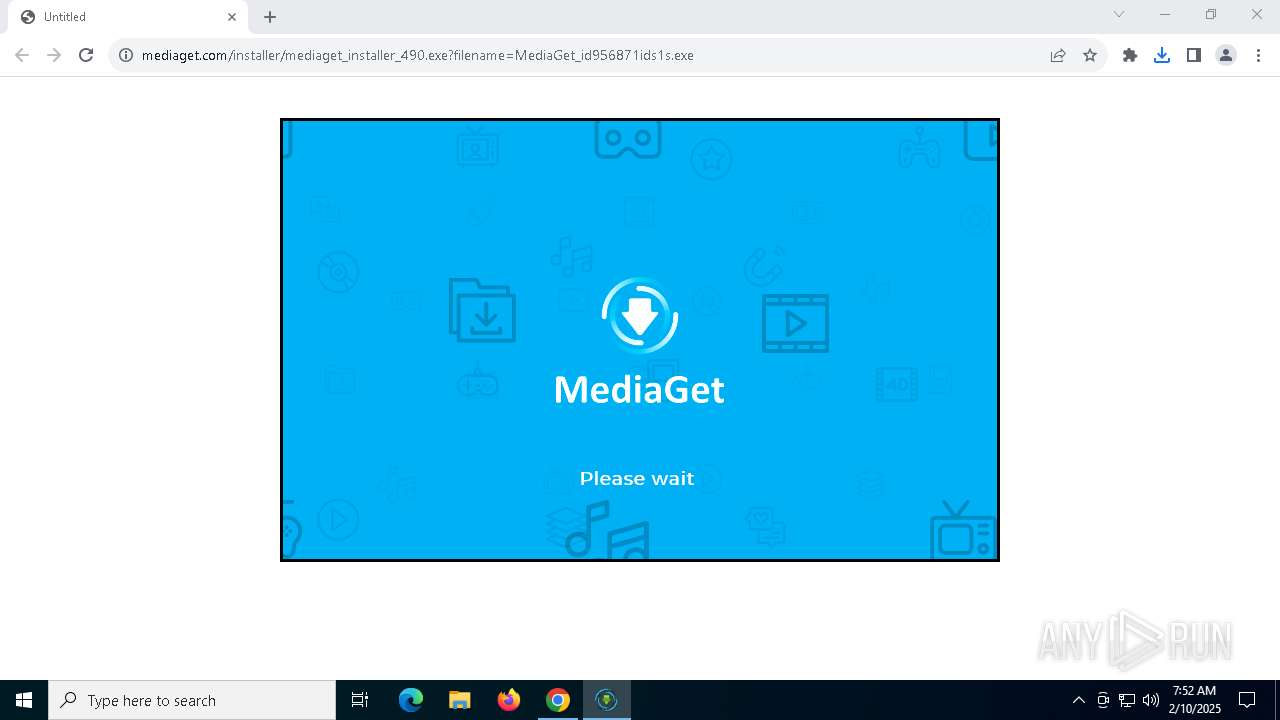Close the Chrome window
1280x720 pixels.
(1257, 14)
